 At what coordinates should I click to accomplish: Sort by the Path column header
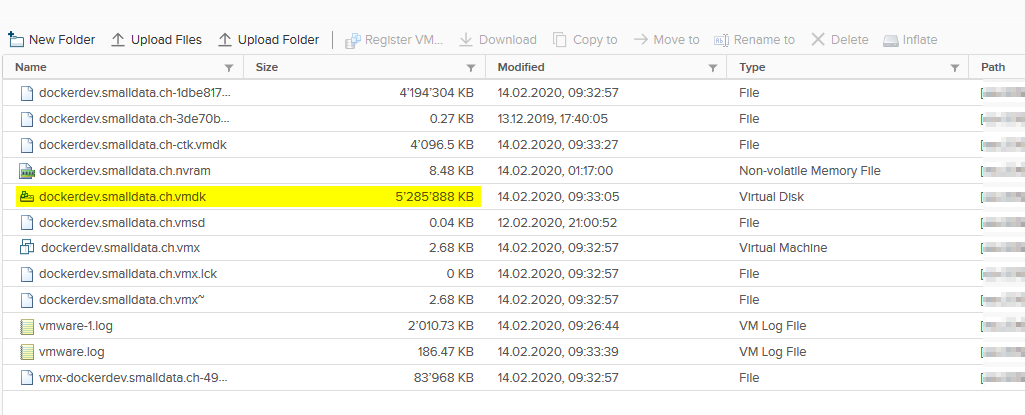[993, 67]
